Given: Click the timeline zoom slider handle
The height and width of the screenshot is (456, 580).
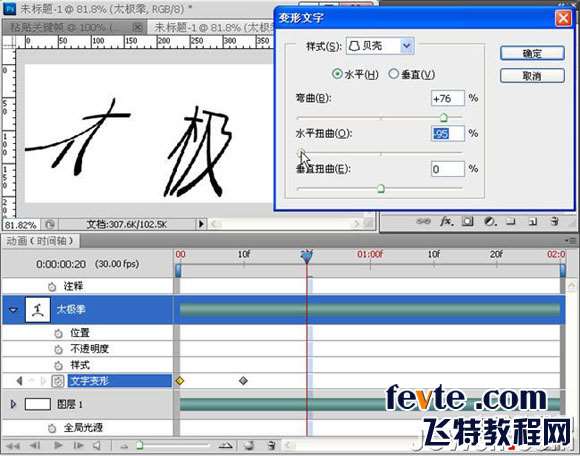Looking at the screenshot, I should point(139,446).
